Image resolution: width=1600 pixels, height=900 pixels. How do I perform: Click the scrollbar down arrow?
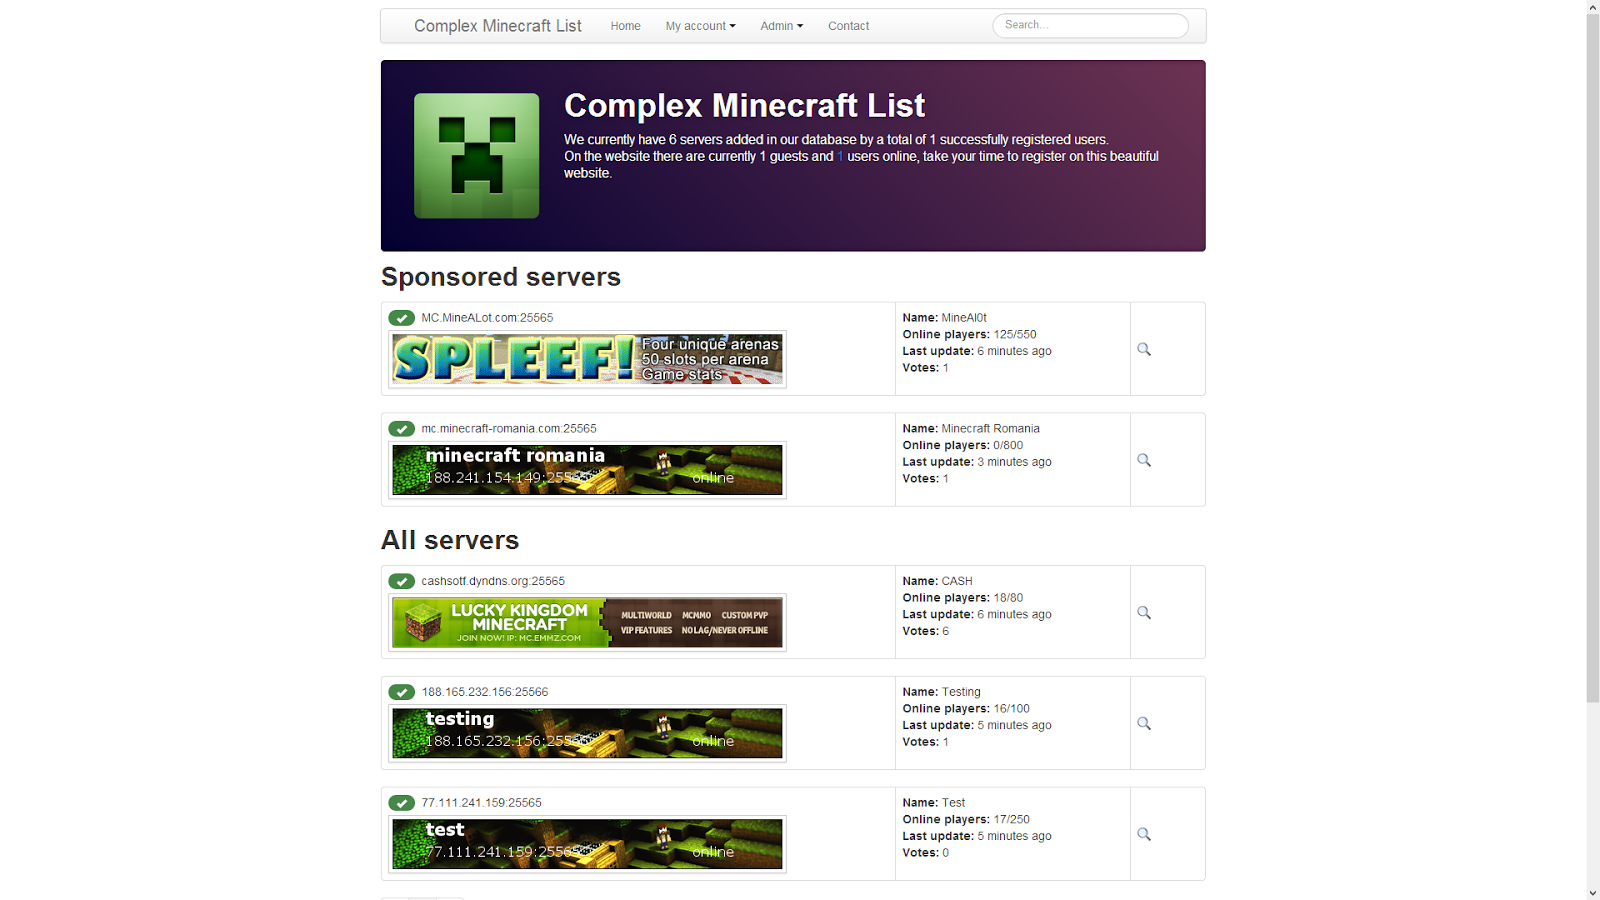click(1593, 892)
